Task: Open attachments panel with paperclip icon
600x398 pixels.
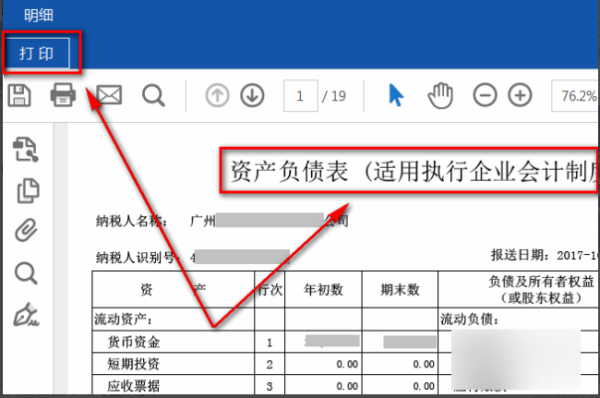Action: [26, 230]
